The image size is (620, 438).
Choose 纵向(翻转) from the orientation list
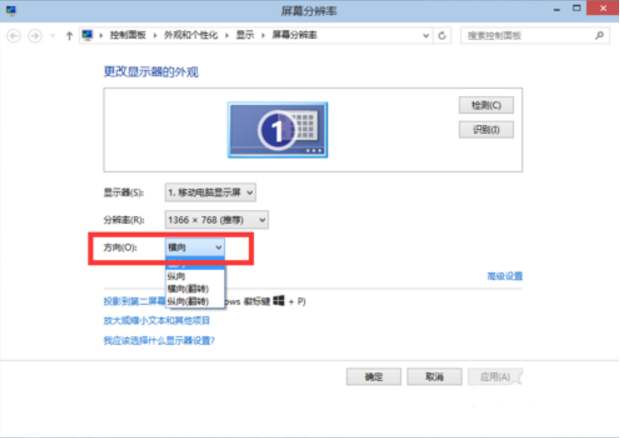(x=188, y=300)
